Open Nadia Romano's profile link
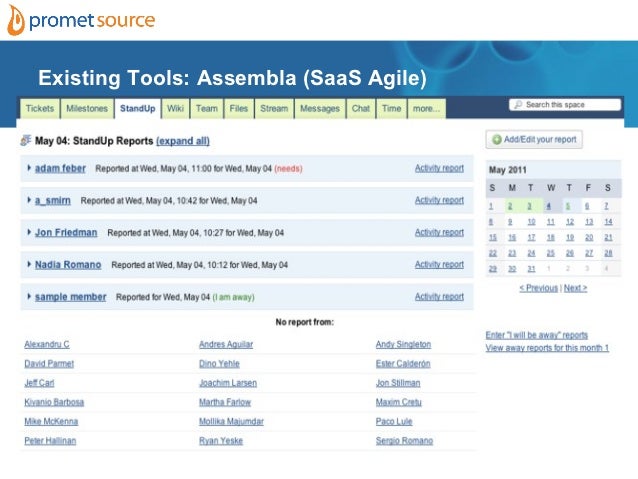The image size is (638, 479). (68, 265)
